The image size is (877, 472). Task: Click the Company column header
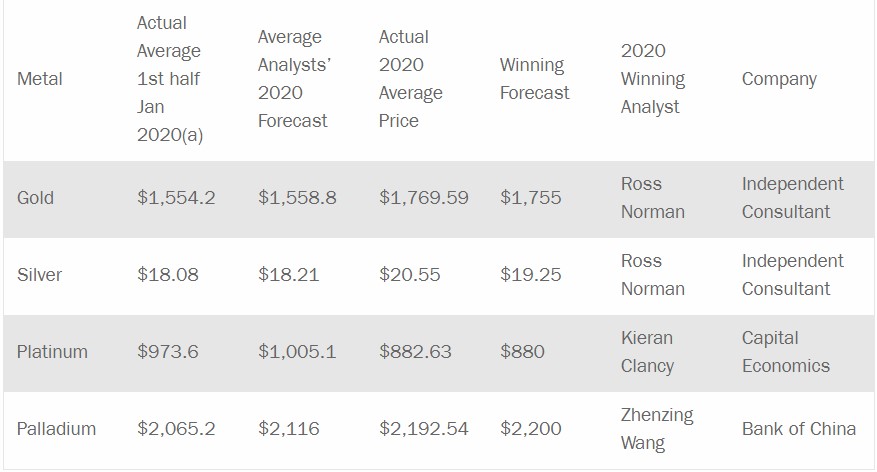coord(779,79)
